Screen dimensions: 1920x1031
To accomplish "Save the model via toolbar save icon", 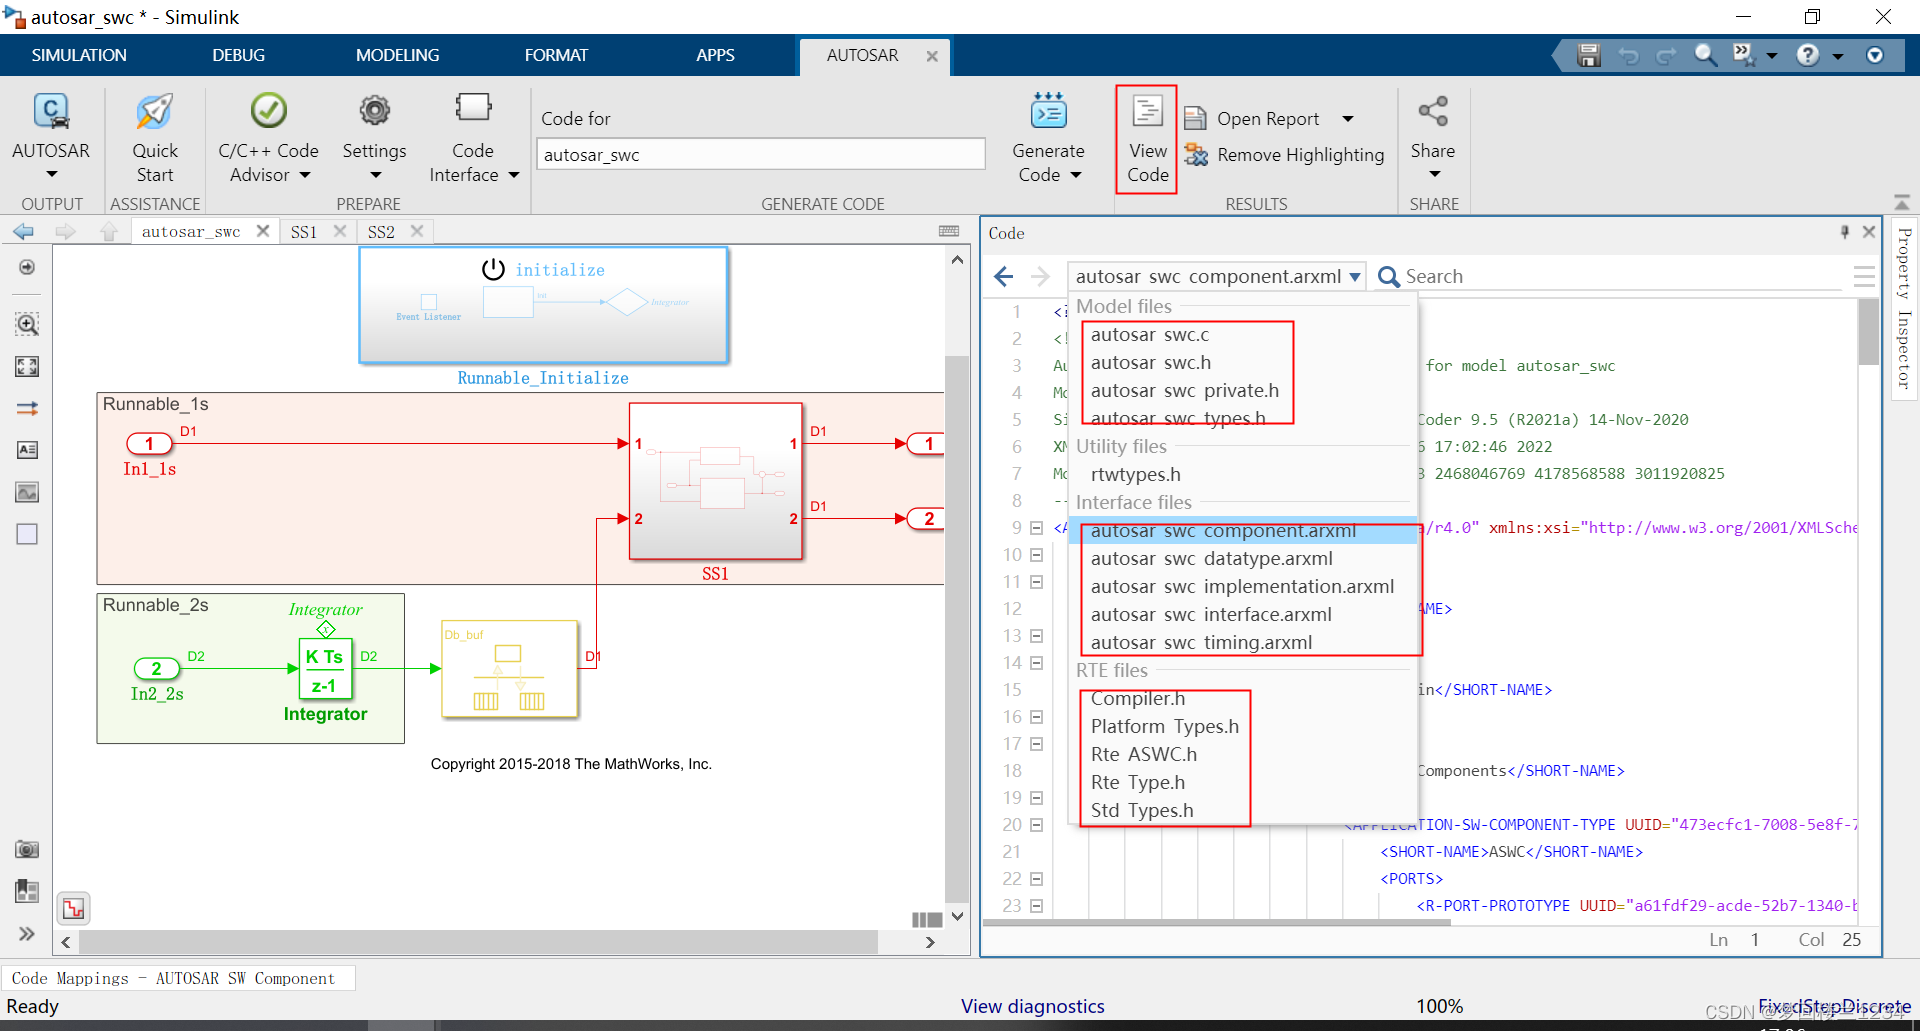I will coord(1588,55).
